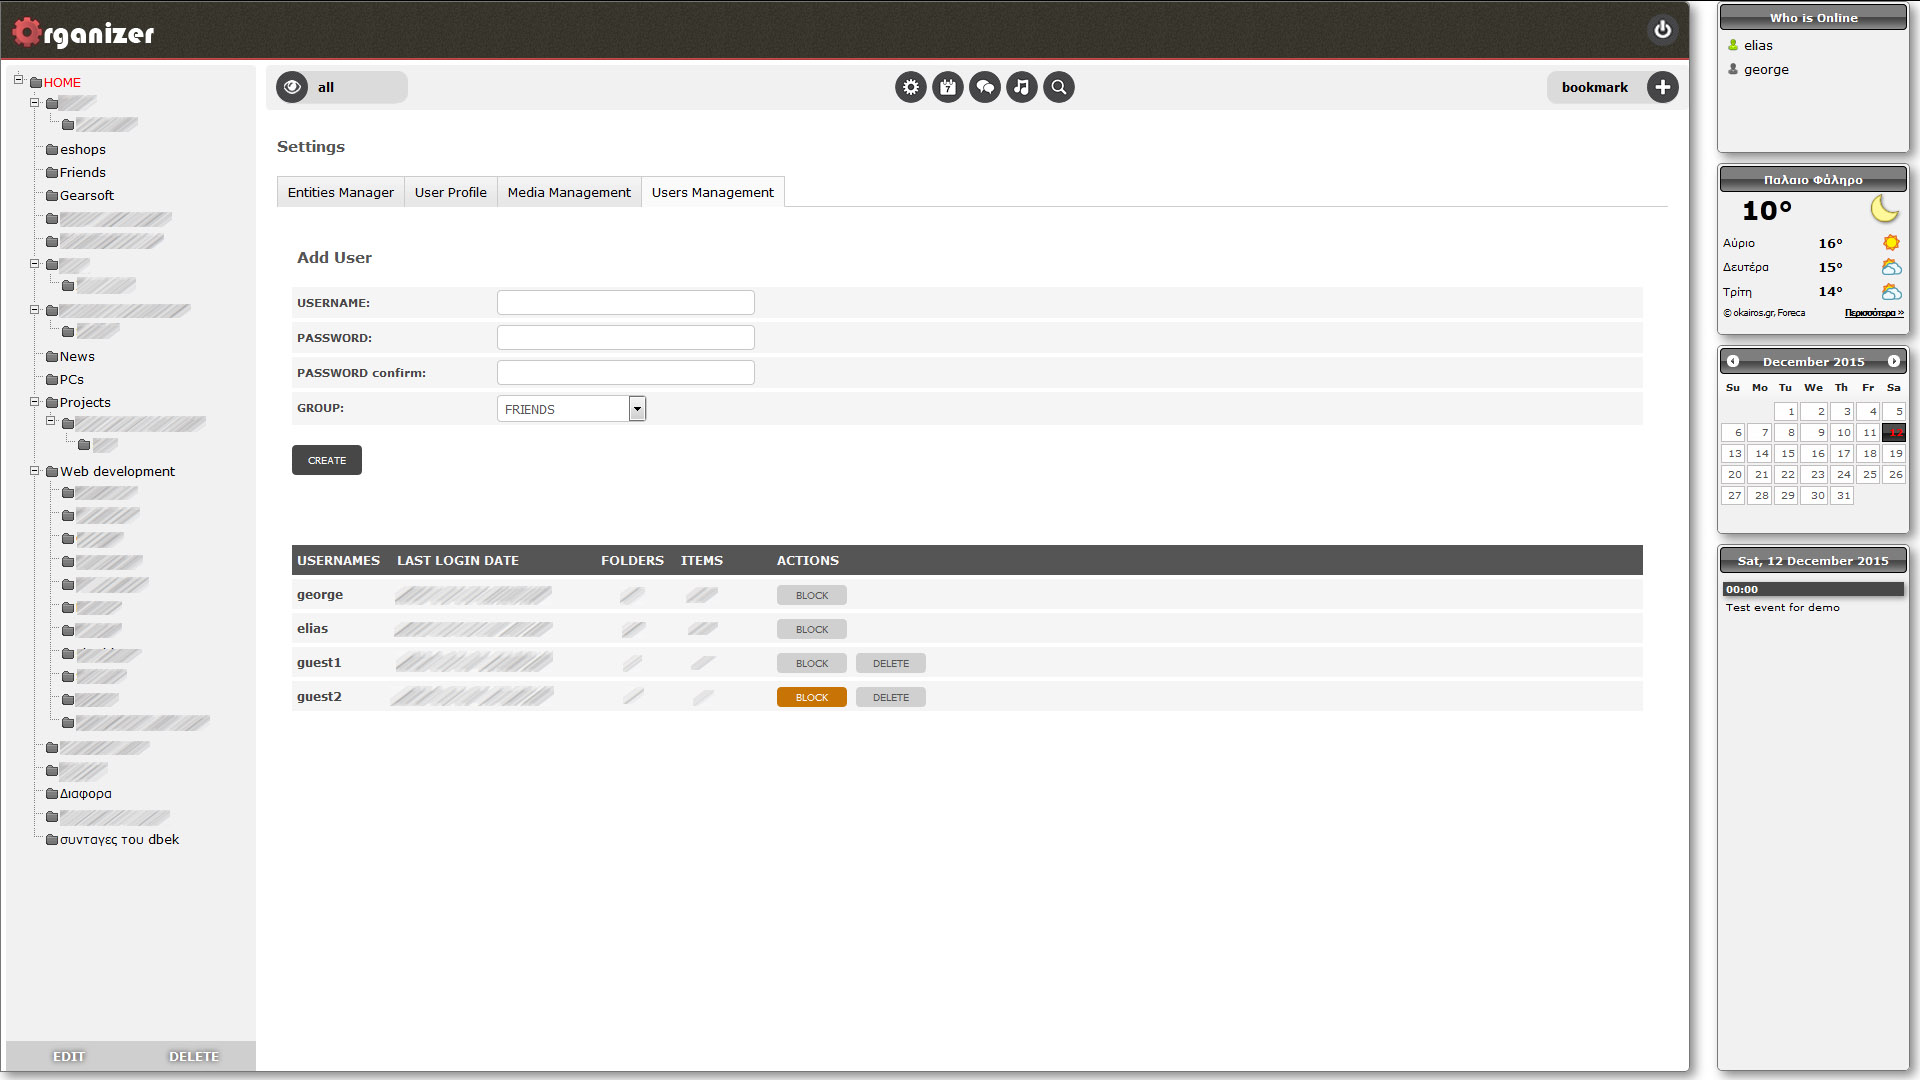Click the News folder icon
The width and height of the screenshot is (1920, 1080).
click(52, 356)
